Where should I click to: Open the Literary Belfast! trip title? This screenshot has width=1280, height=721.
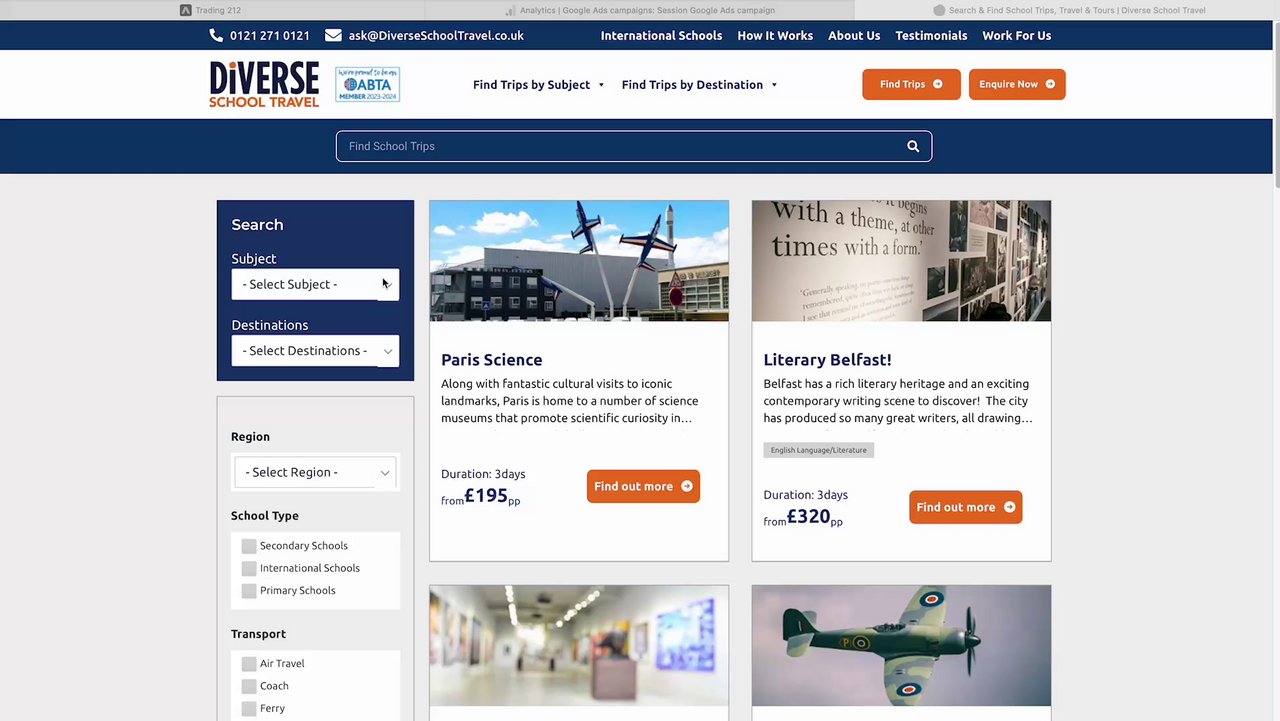pos(827,360)
